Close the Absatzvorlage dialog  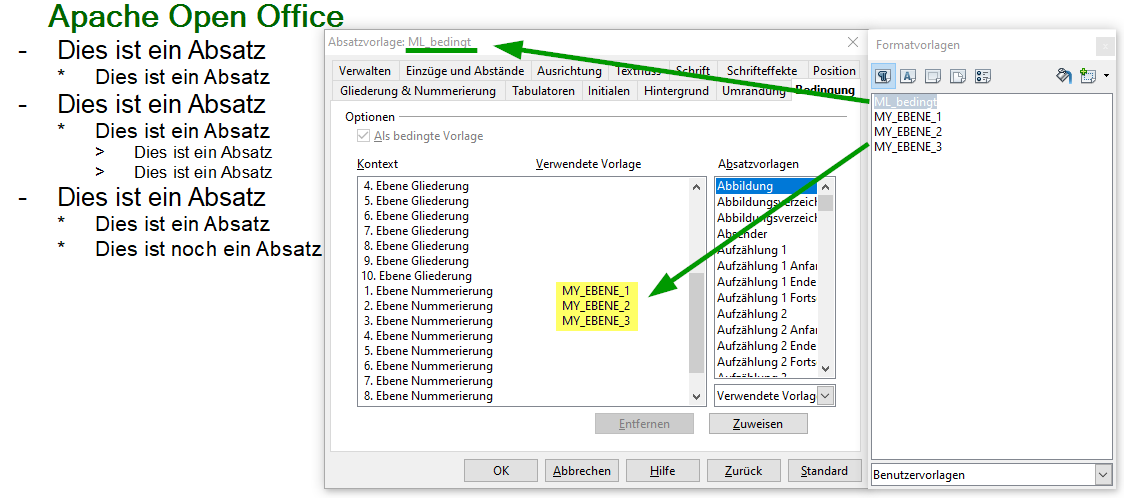coord(853,42)
